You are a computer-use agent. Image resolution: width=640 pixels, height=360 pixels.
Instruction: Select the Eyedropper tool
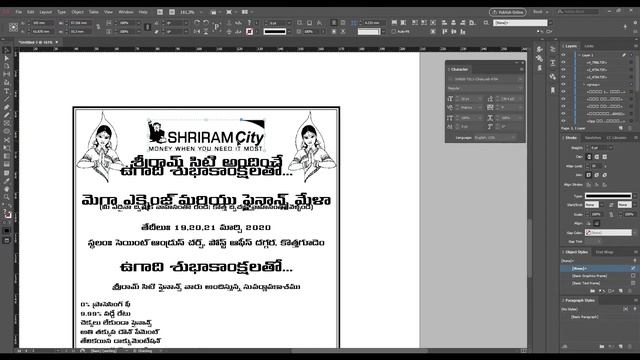[7, 181]
